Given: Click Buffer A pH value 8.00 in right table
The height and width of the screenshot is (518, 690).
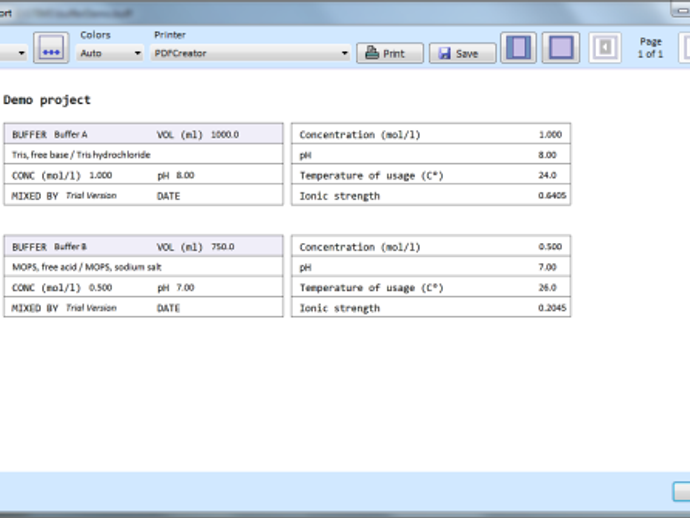Looking at the screenshot, I should [x=547, y=154].
